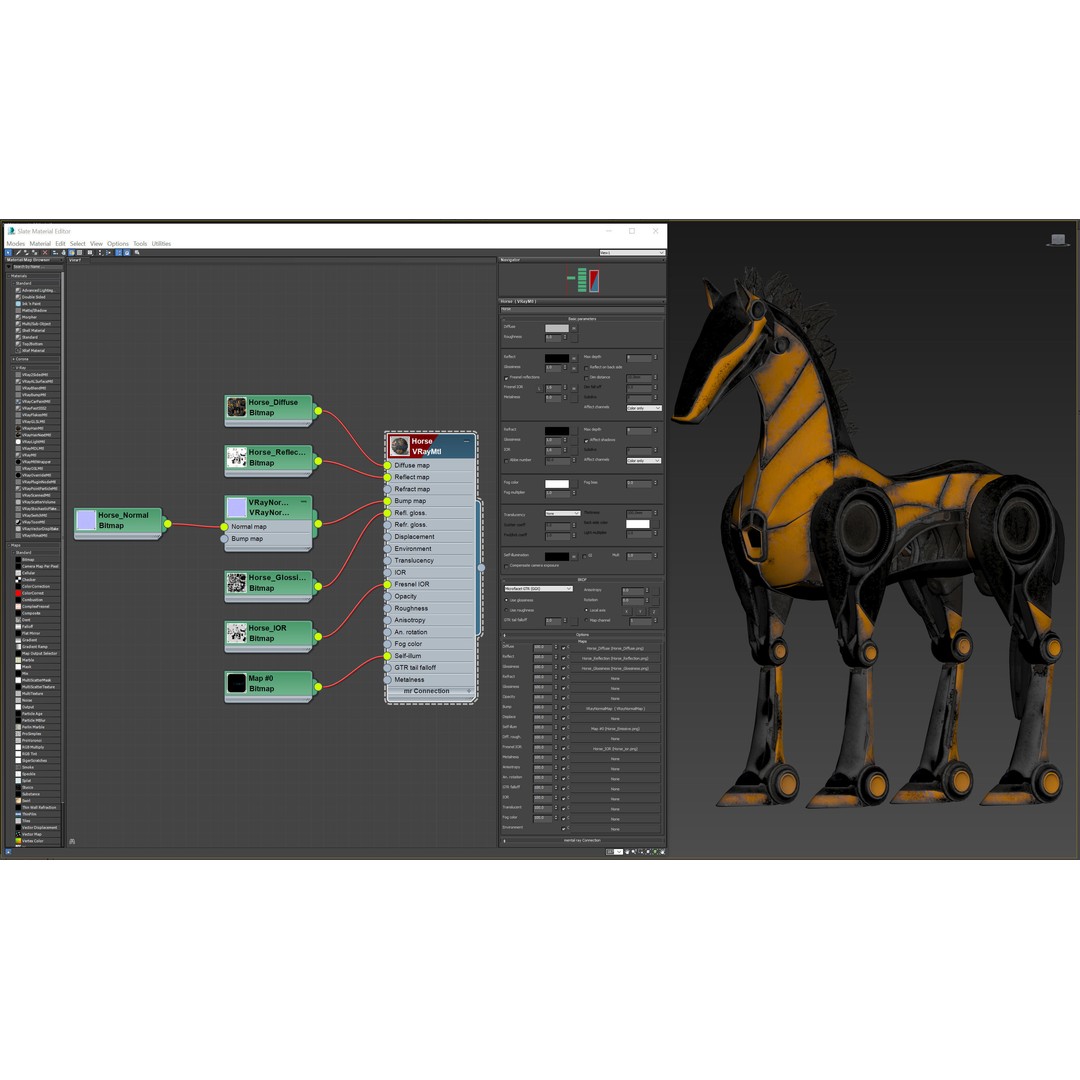Collapse the VRayNormalMap node with minus

pyautogui.click(x=304, y=501)
